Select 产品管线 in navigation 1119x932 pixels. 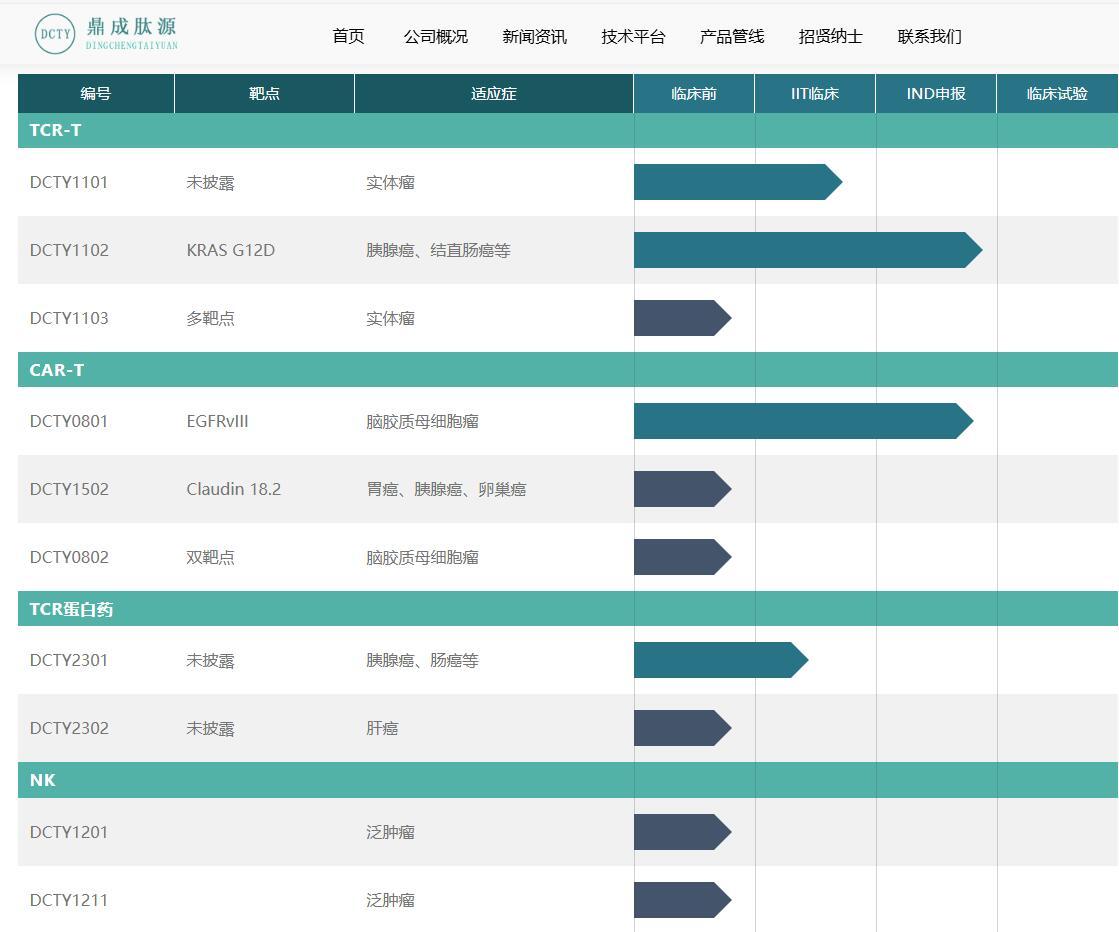tap(732, 37)
